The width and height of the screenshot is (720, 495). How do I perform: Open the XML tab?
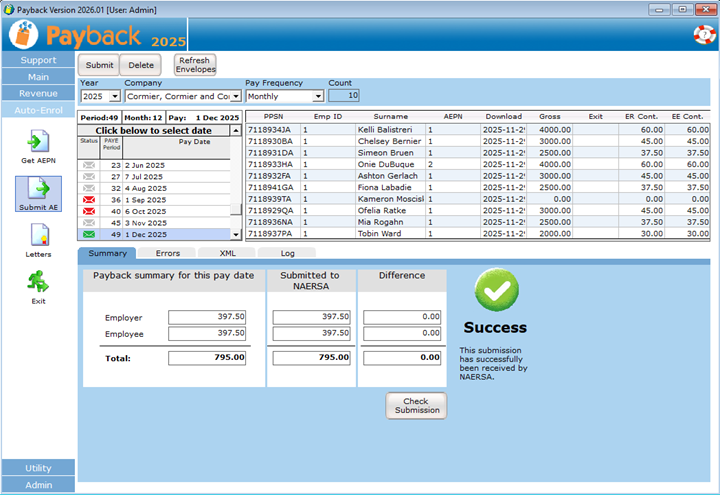[227, 254]
